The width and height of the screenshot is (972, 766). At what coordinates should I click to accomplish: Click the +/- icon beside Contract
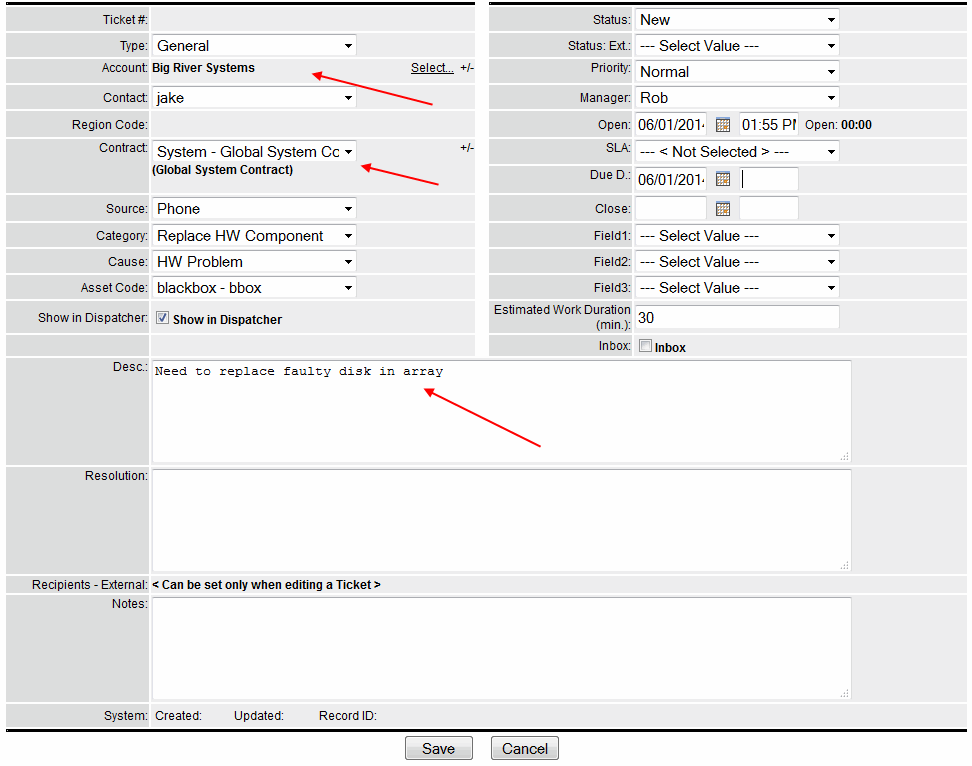click(467, 148)
